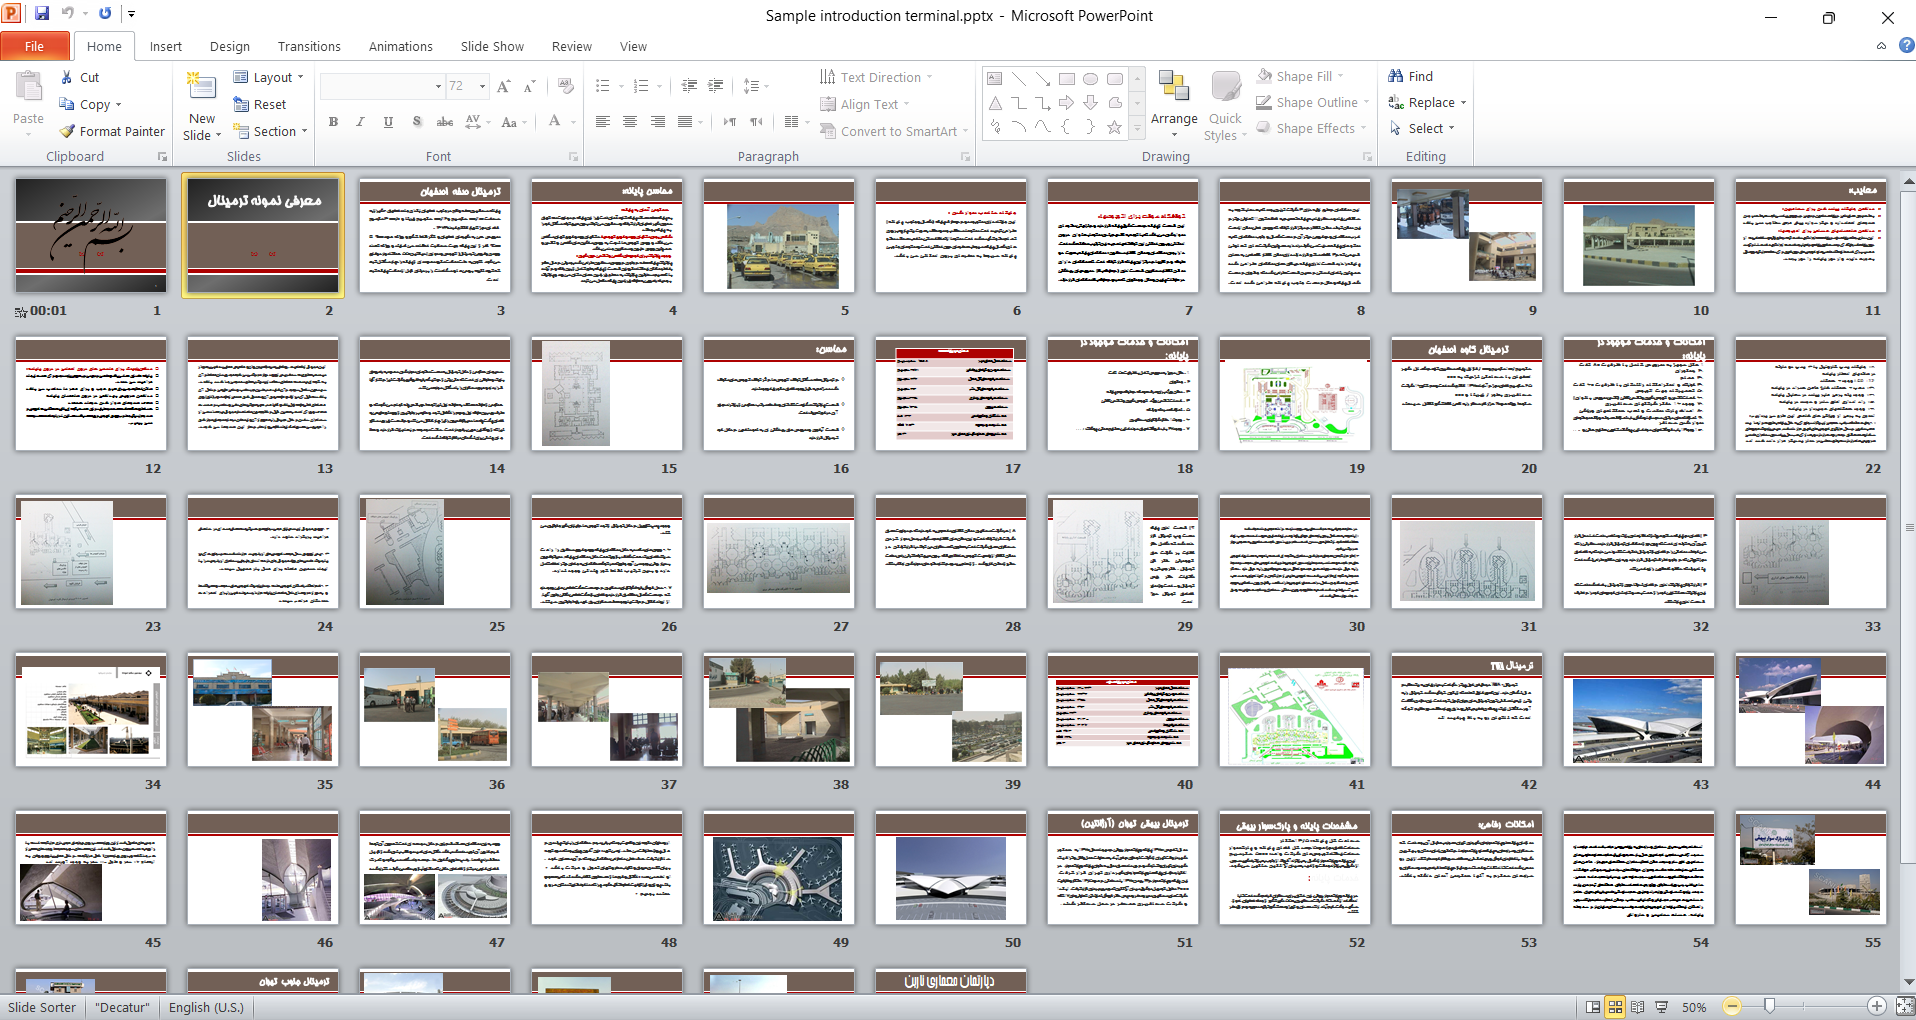Click the zoom slider handle
The image size is (1916, 1020).
pos(1769,1006)
